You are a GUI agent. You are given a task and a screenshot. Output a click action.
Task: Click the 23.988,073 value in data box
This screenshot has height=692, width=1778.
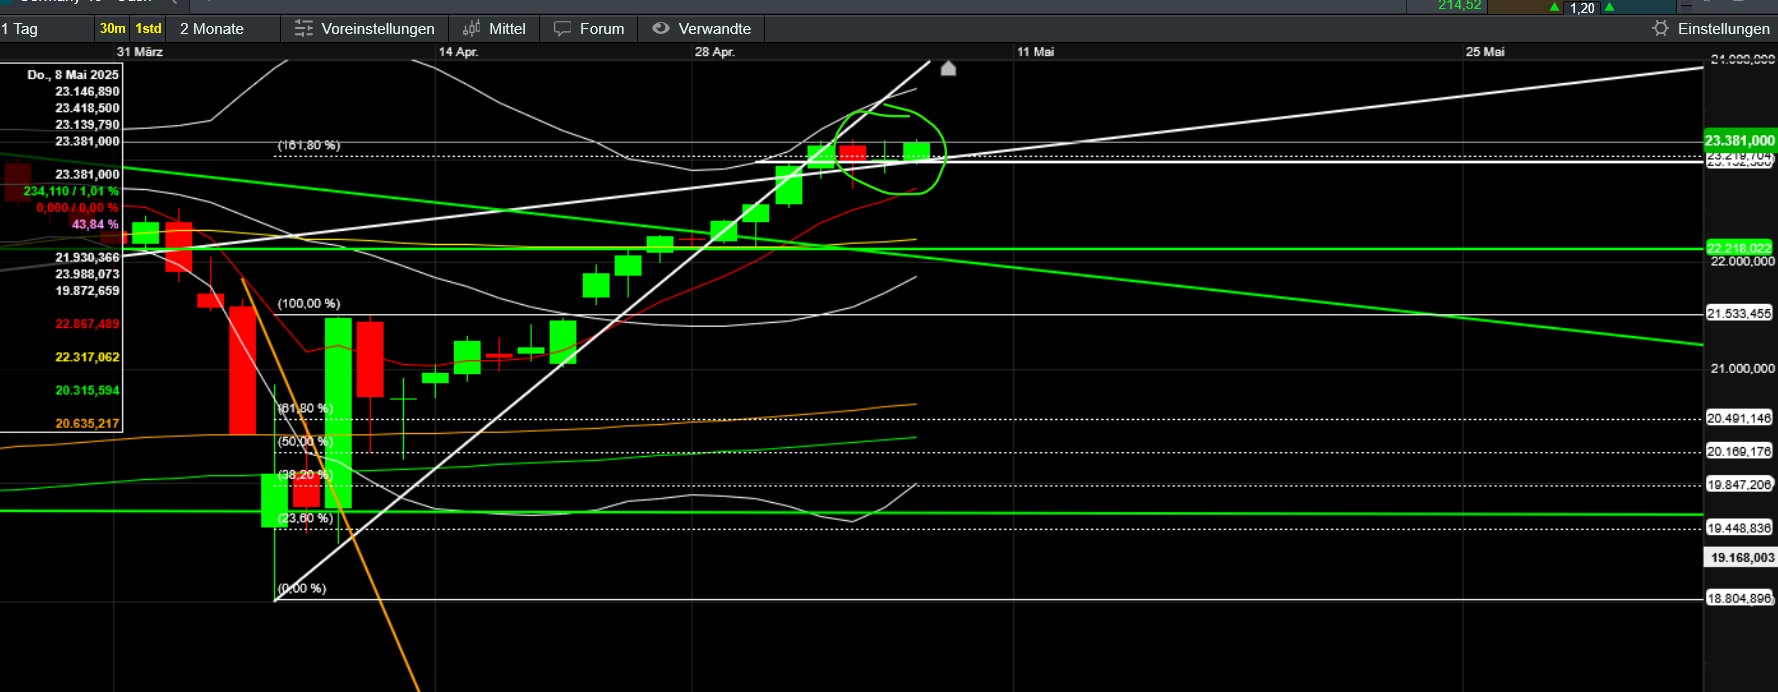(x=87, y=274)
